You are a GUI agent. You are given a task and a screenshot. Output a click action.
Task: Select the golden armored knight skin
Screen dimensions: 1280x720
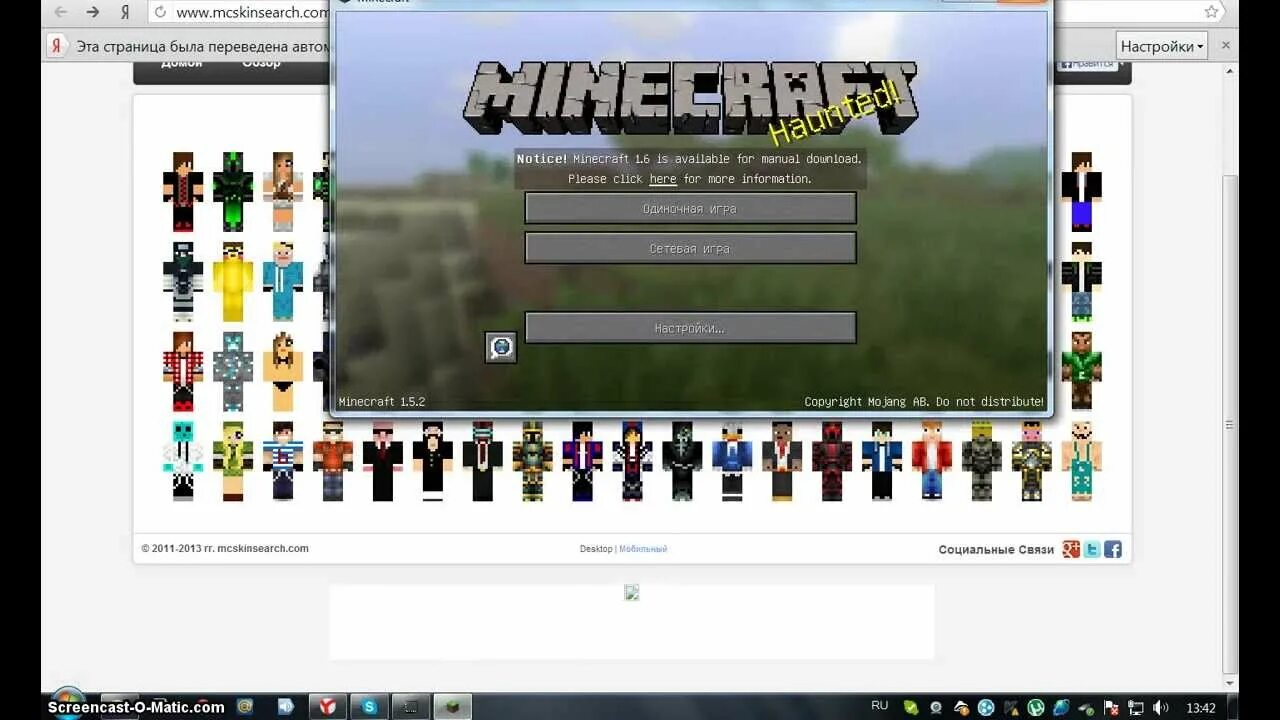(x=533, y=461)
